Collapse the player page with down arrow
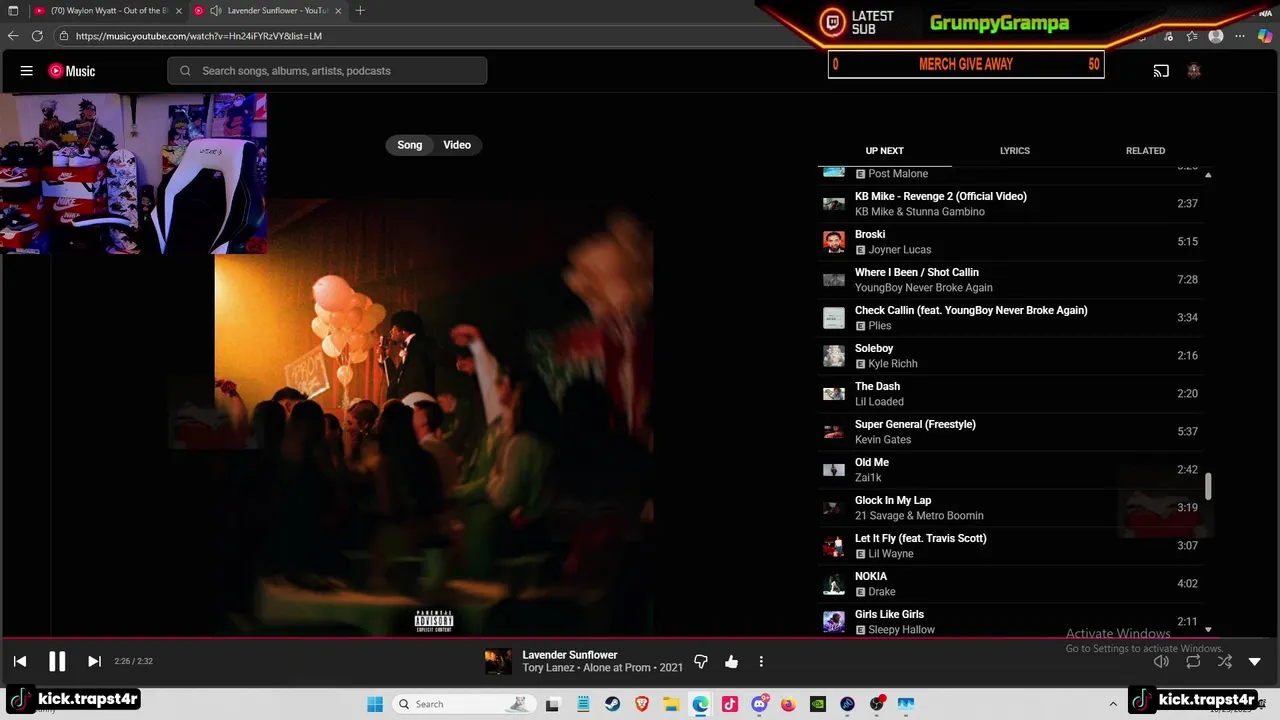Screen dimensions: 1280x720 (x=1255, y=661)
